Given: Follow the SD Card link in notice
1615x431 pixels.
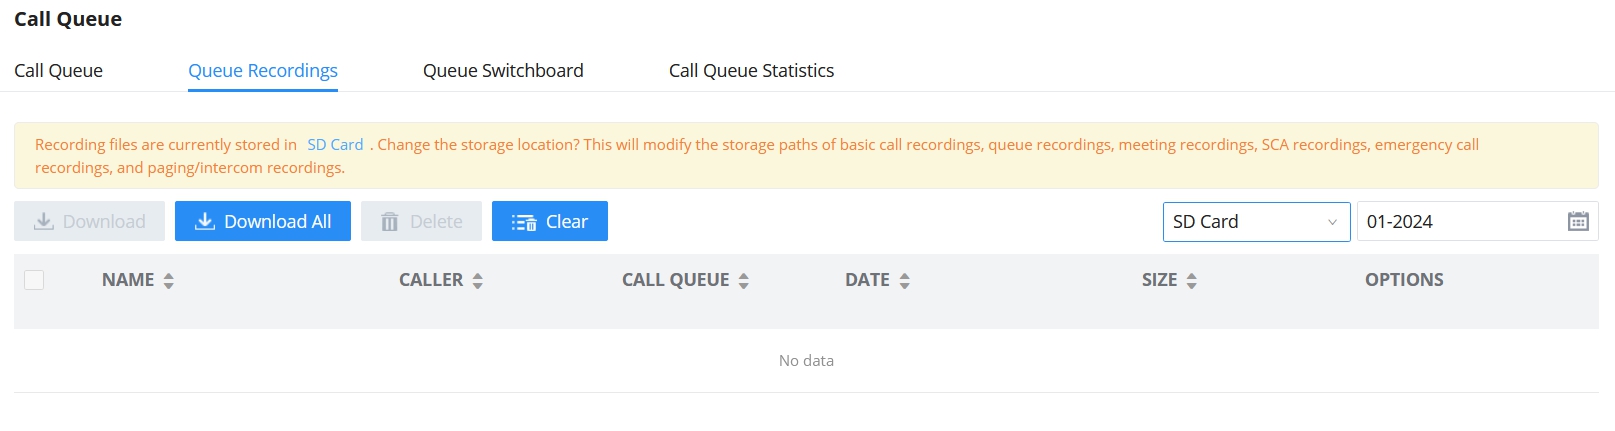Looking at the screenshot, I should [x=335, y=145].
